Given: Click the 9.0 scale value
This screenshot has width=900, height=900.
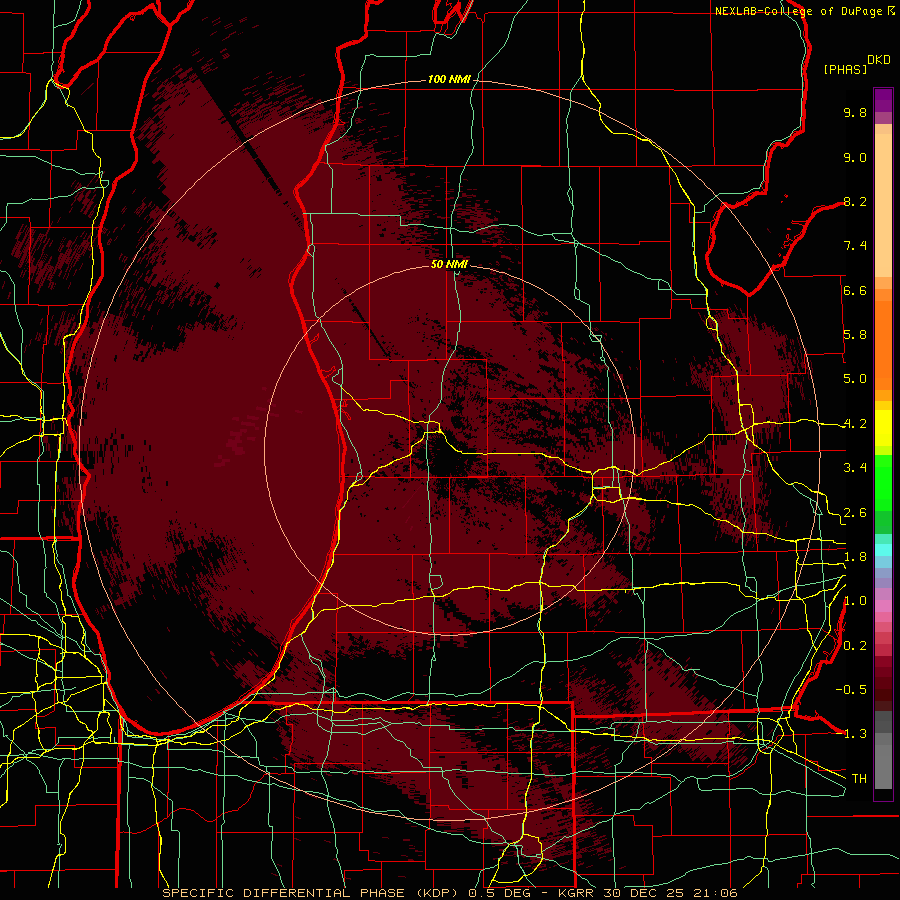Looking at the screenshot, I should 855,157.
